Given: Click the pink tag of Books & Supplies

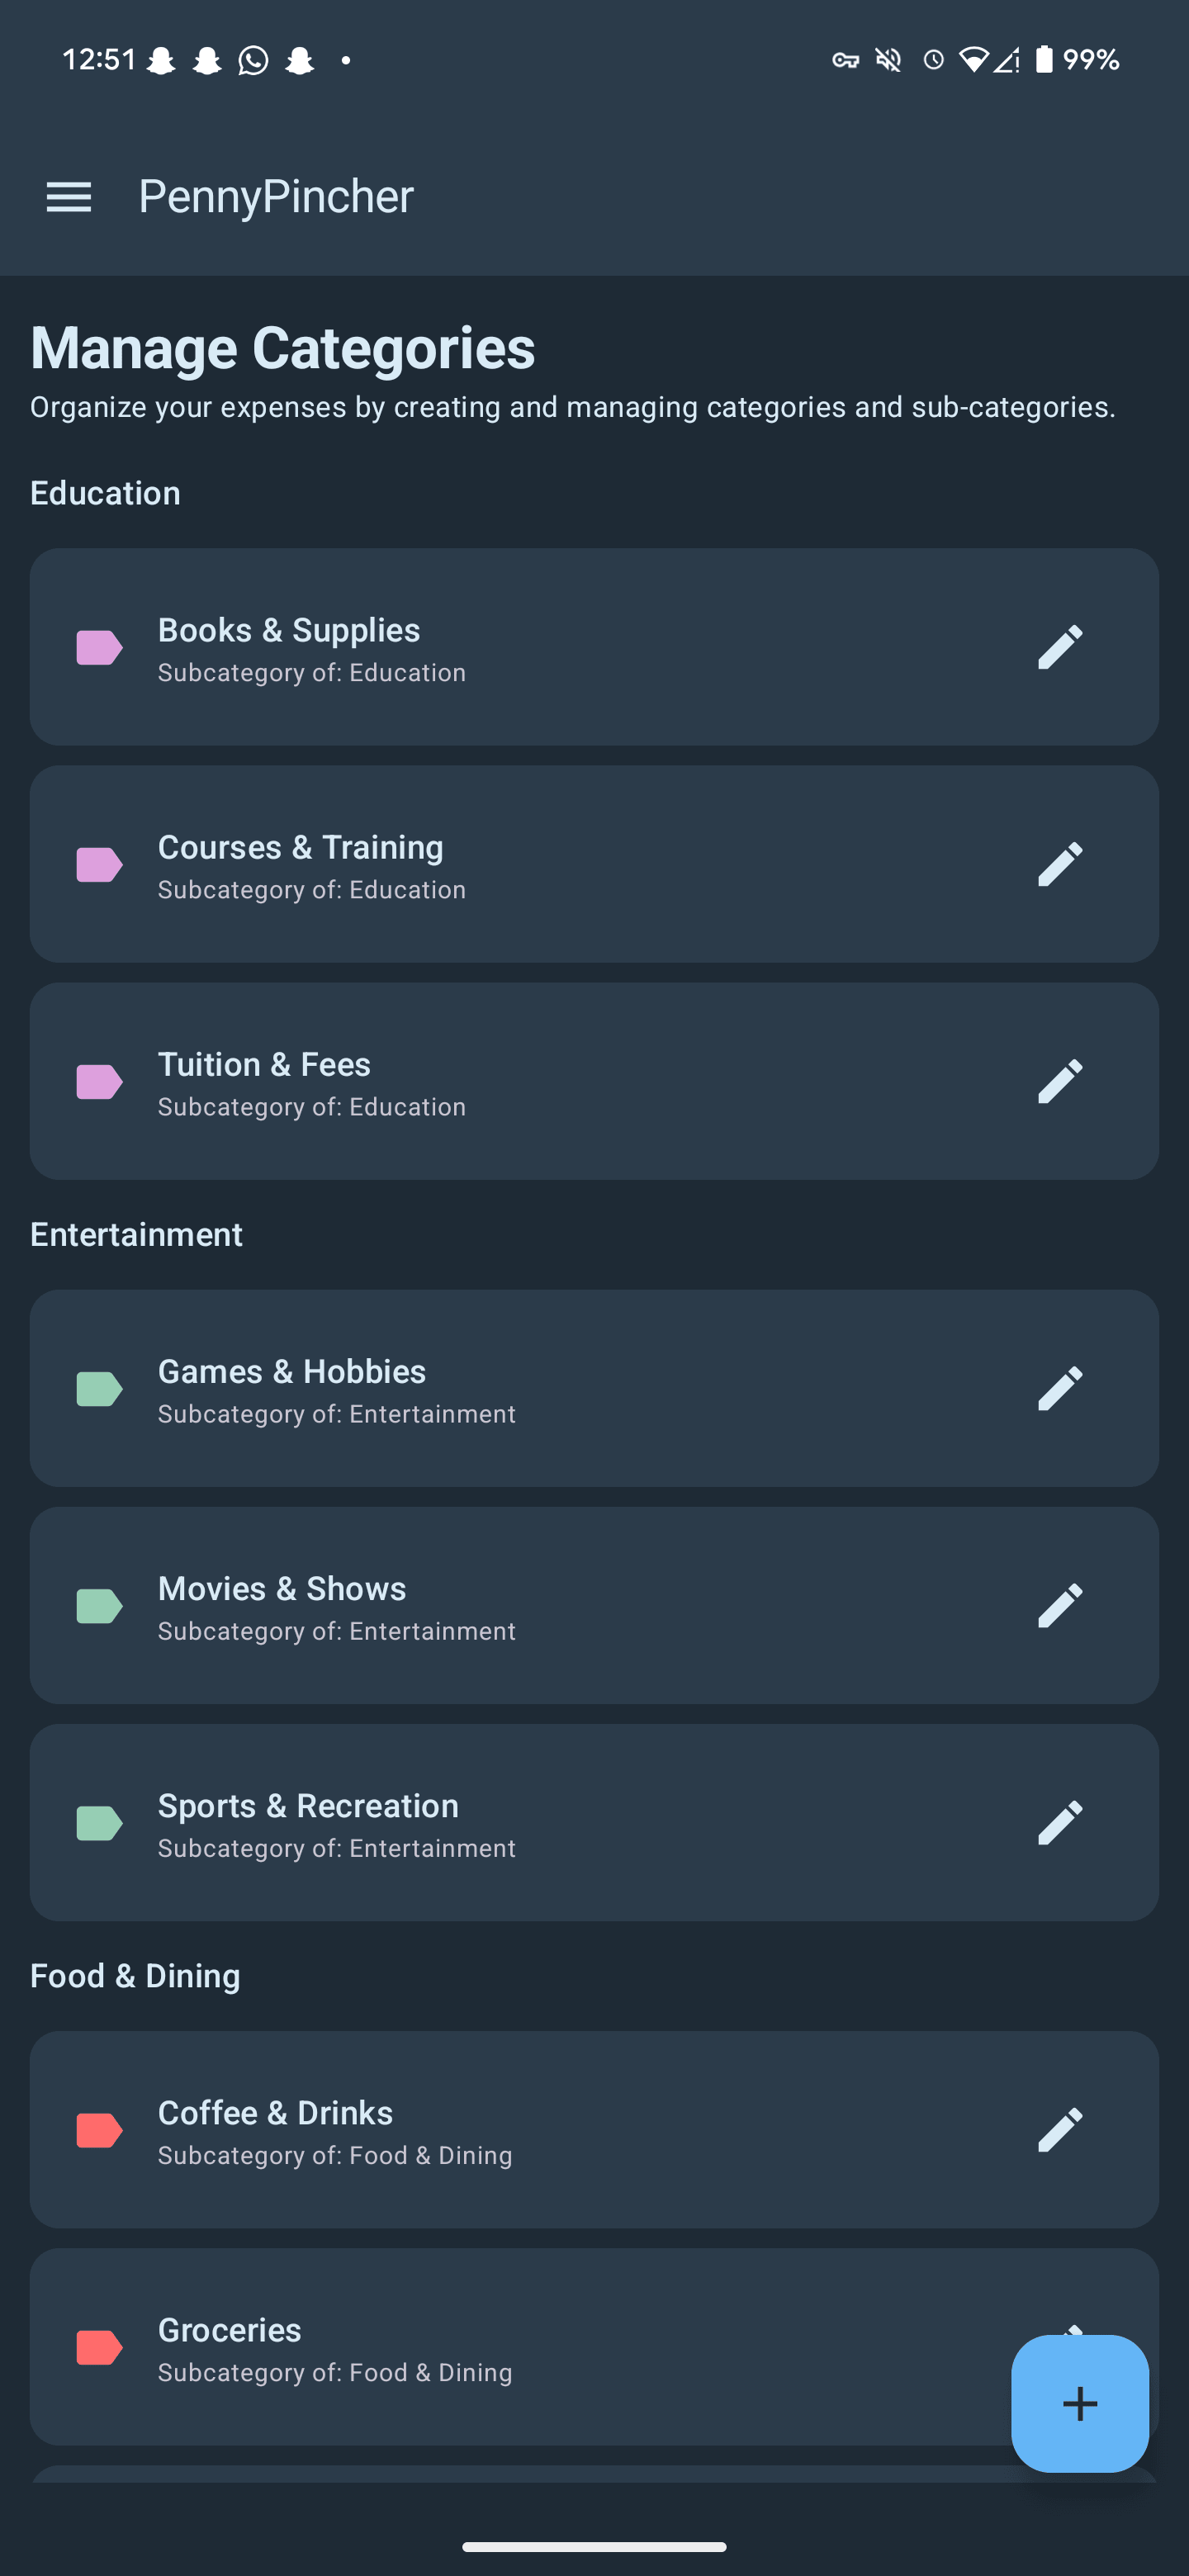Looking at the screenshot, I should (x=99, y=647).
